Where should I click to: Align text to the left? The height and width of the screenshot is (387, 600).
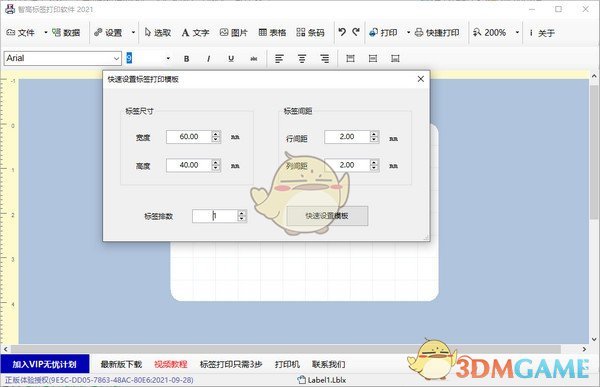click(279, 59)
